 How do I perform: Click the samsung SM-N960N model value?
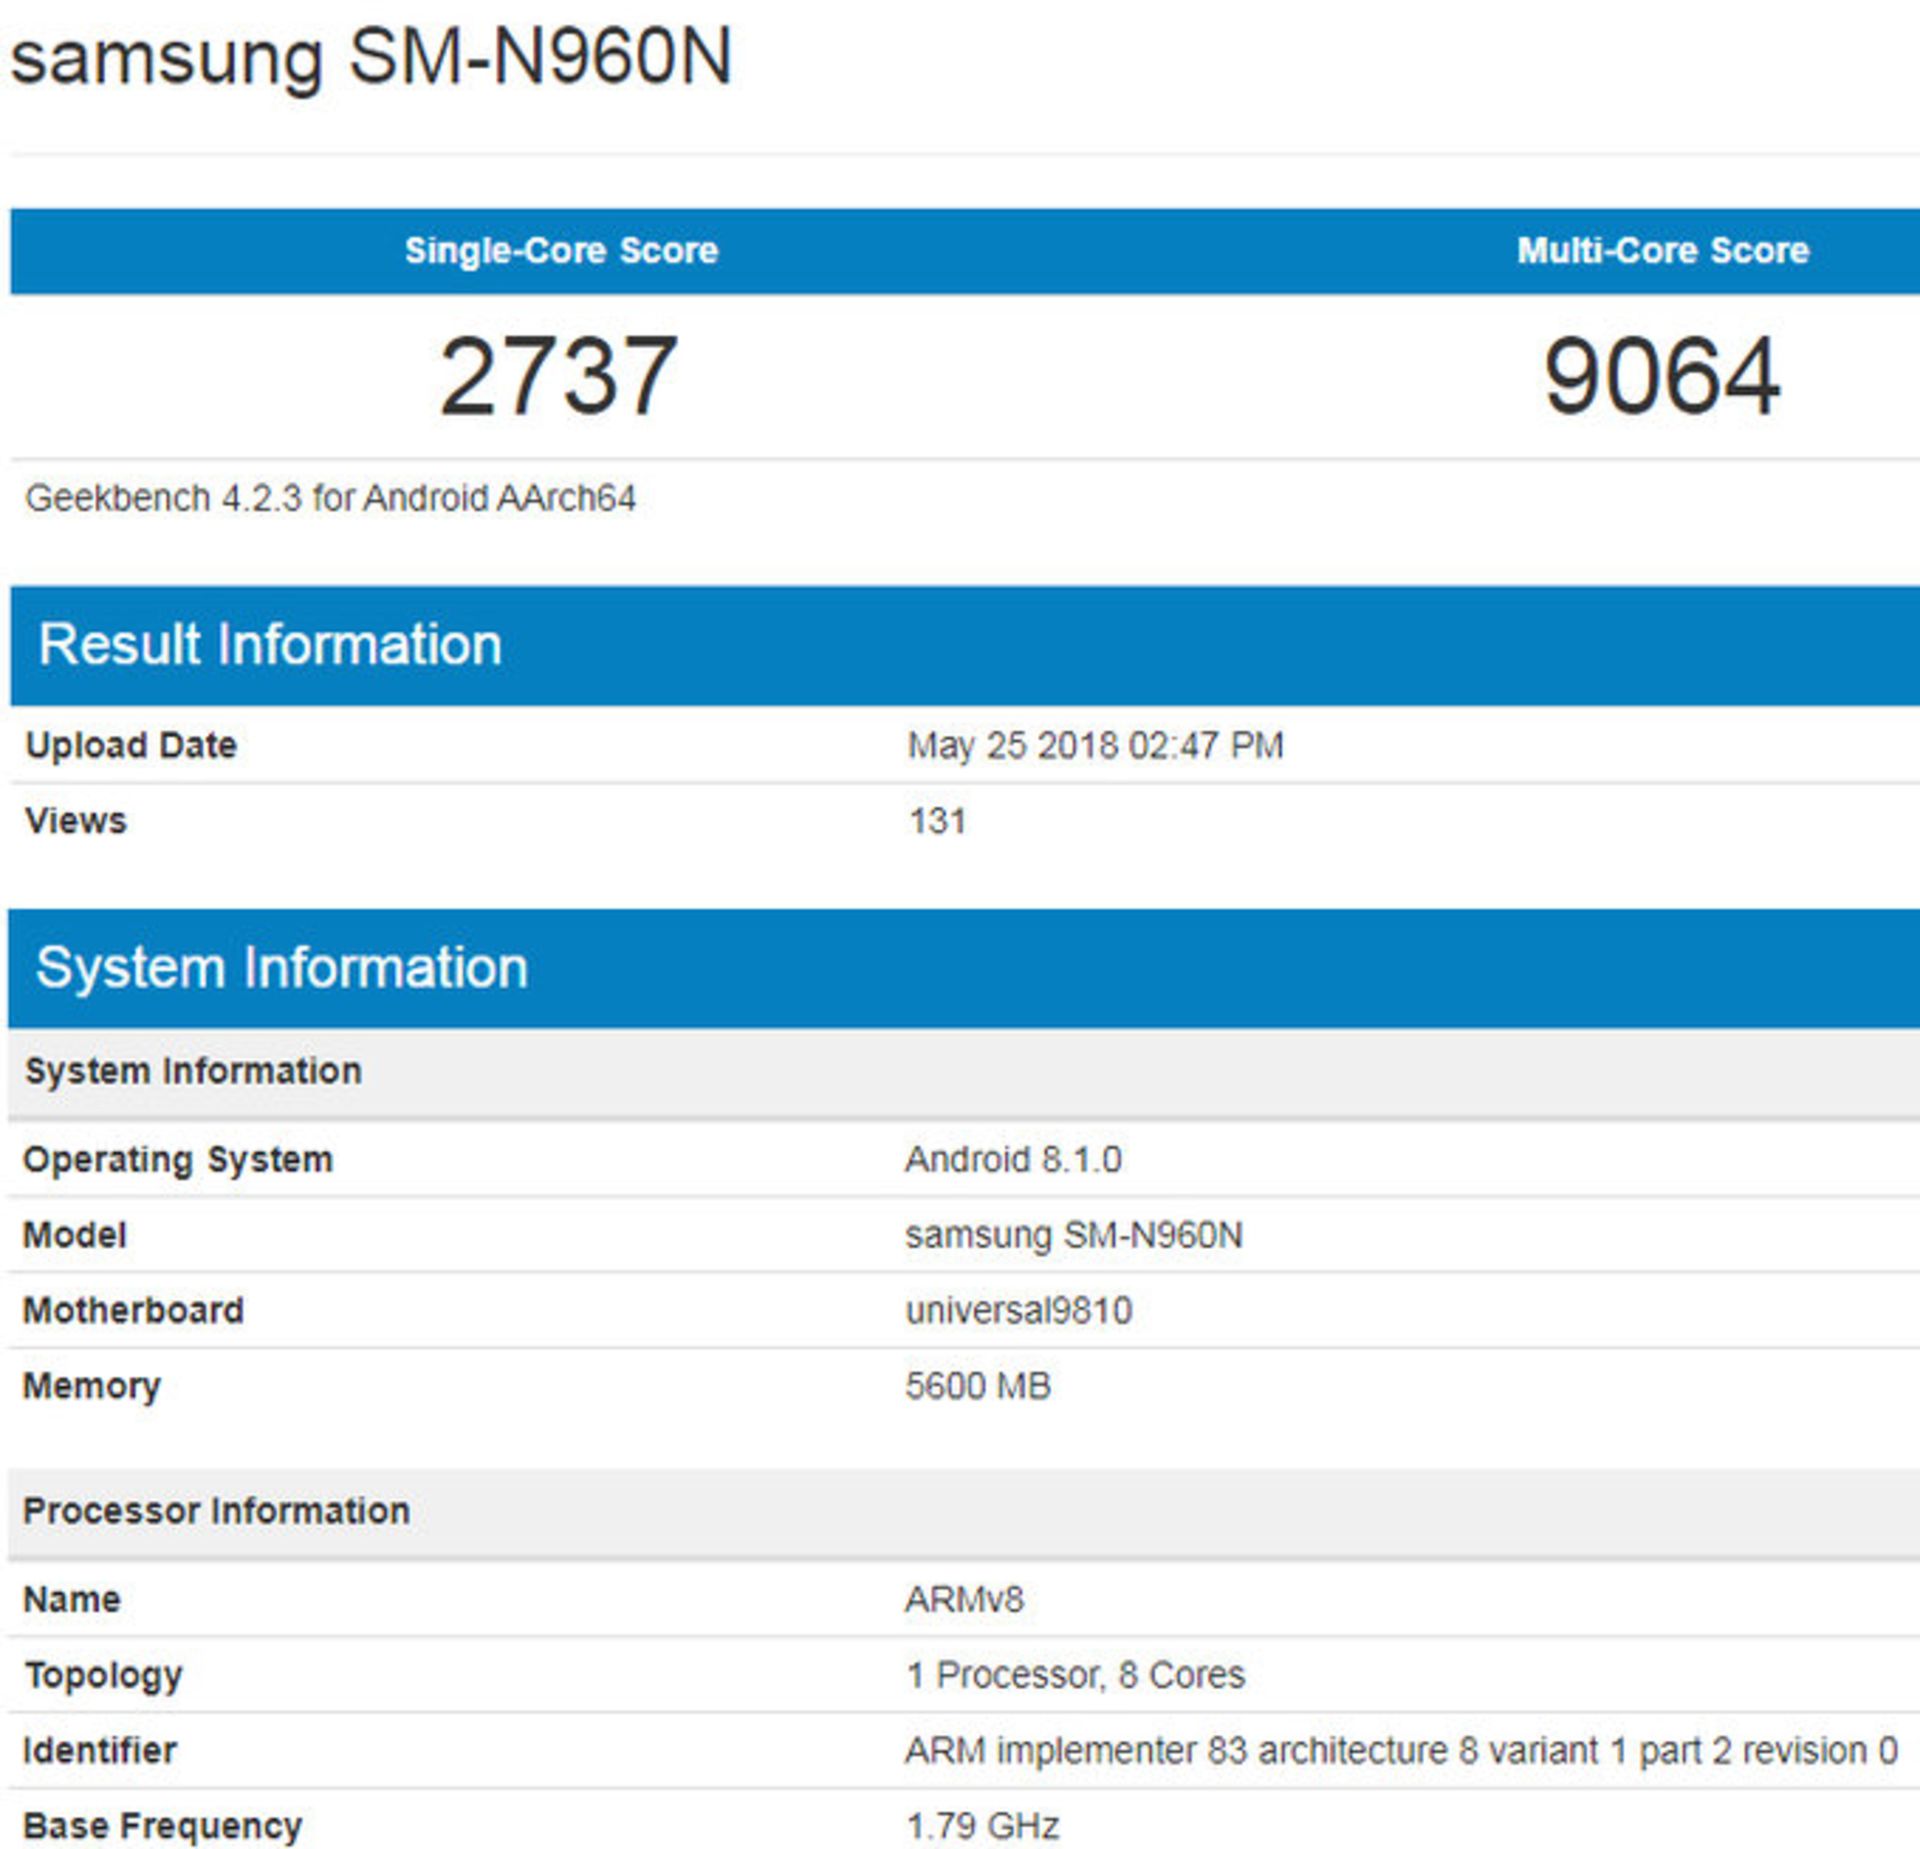(x=1073, y=1235)
